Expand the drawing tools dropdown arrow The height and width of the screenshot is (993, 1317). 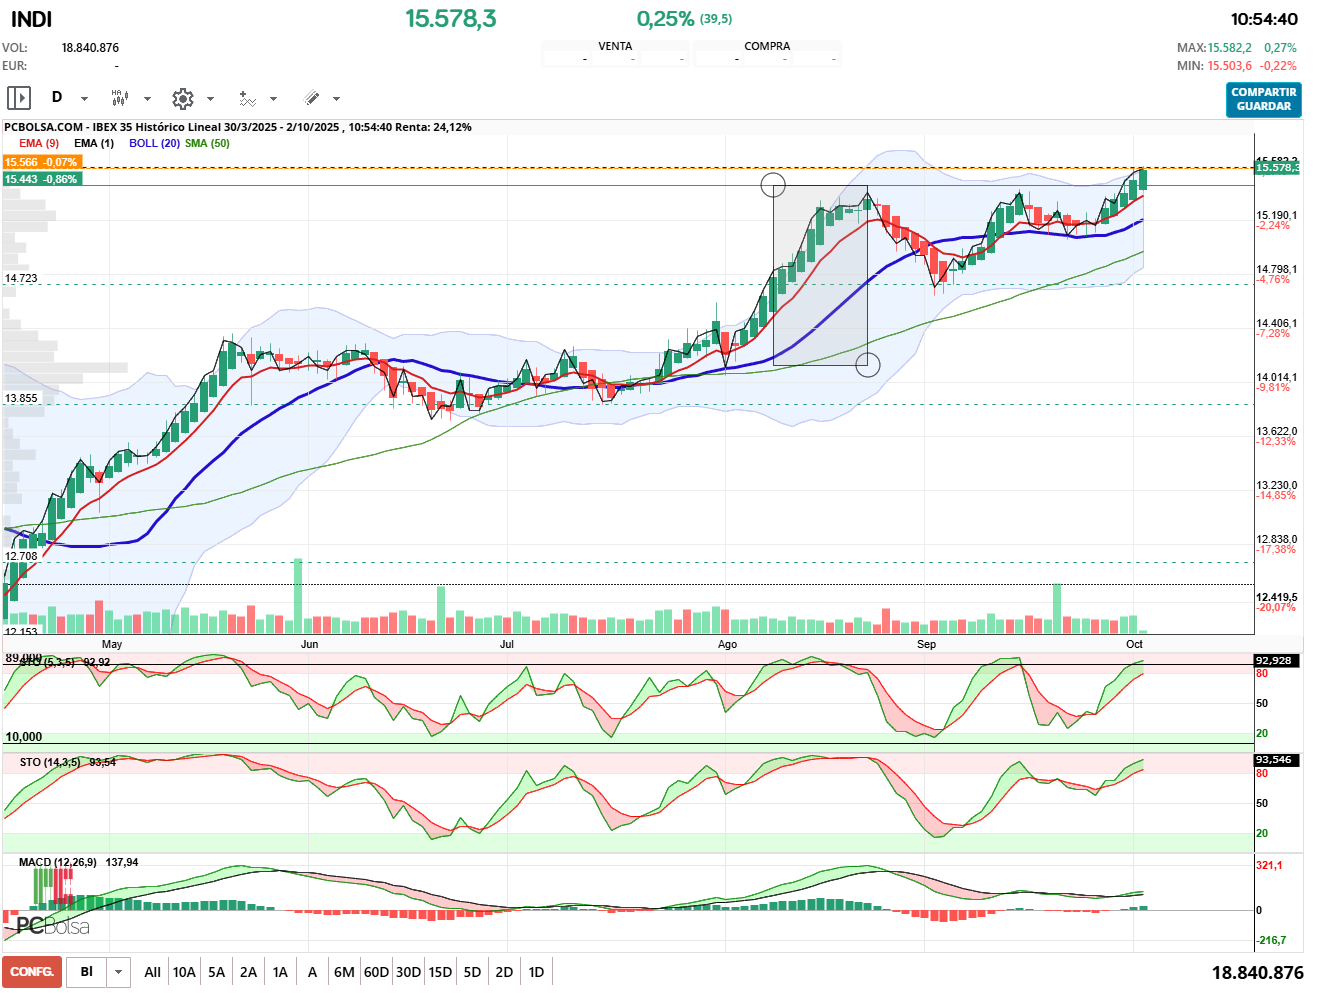(x=336, y=99)
